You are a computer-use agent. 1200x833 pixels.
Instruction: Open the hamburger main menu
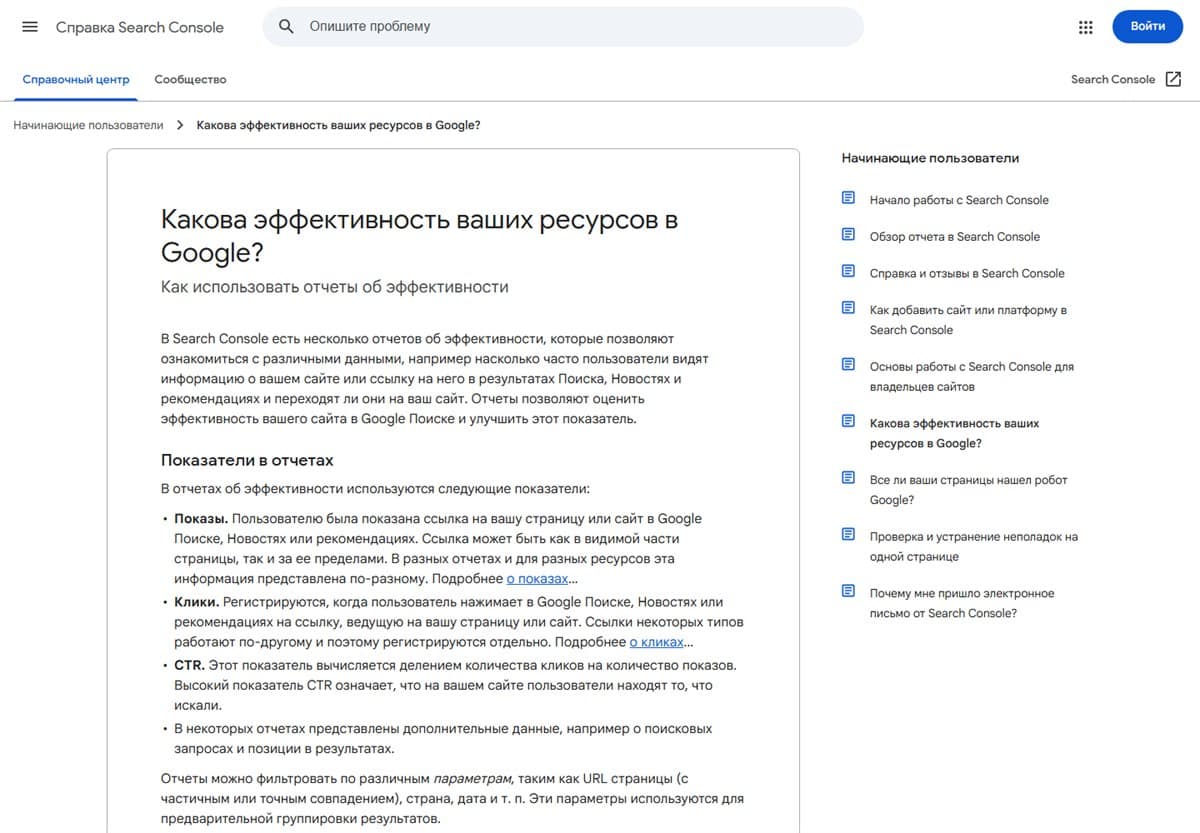point(30,27)
